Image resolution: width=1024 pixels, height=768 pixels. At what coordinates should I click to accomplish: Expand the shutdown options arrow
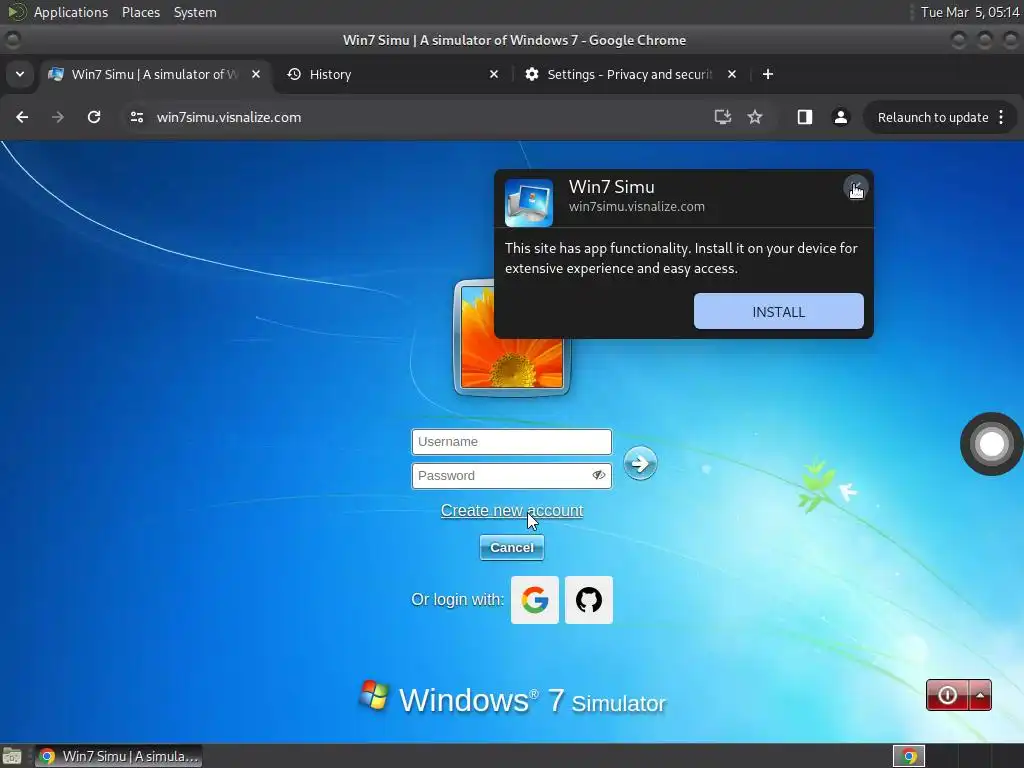coord(980,695)
